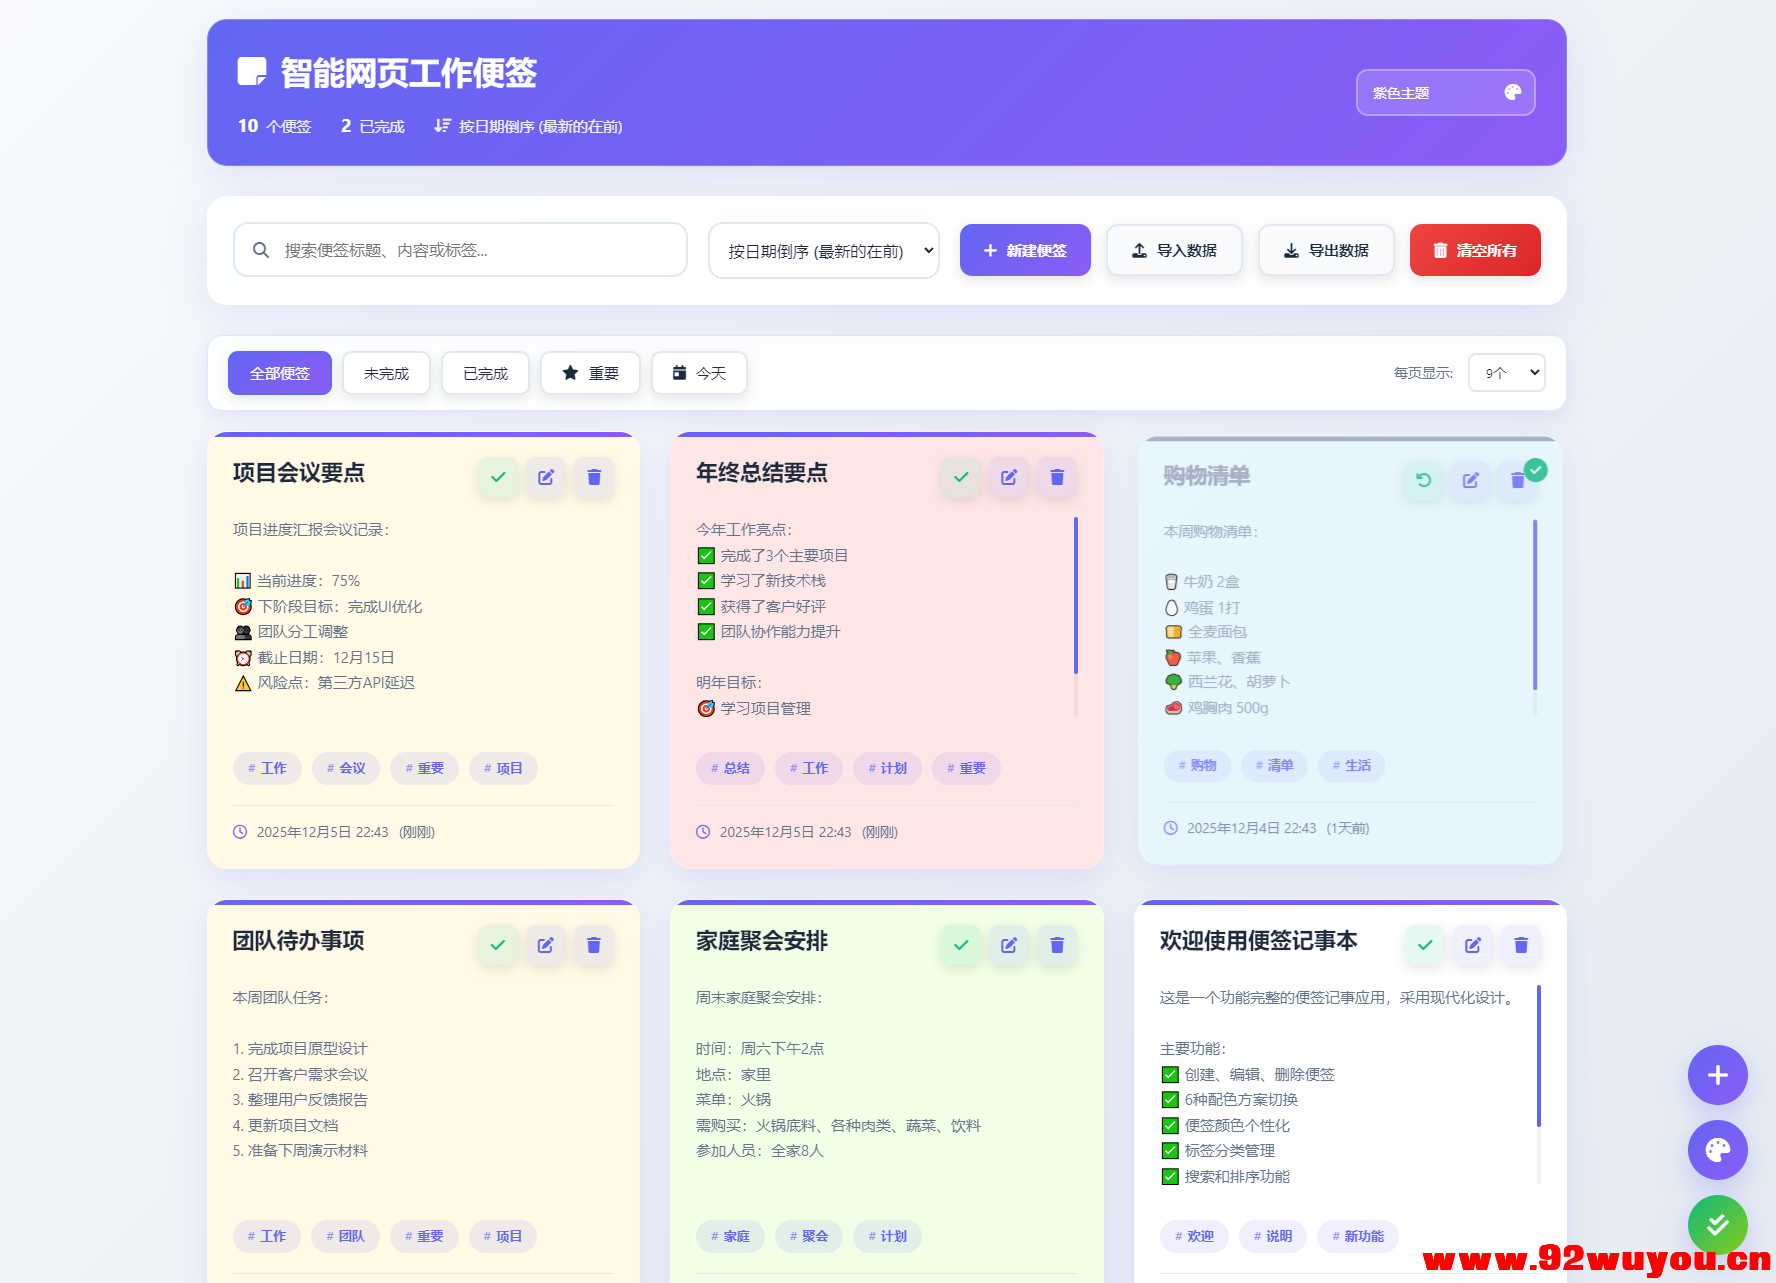Screen dimensions: 1776x1283
Task: Click the search magnifier icon in search bar
Action: [x=261, y=249]
